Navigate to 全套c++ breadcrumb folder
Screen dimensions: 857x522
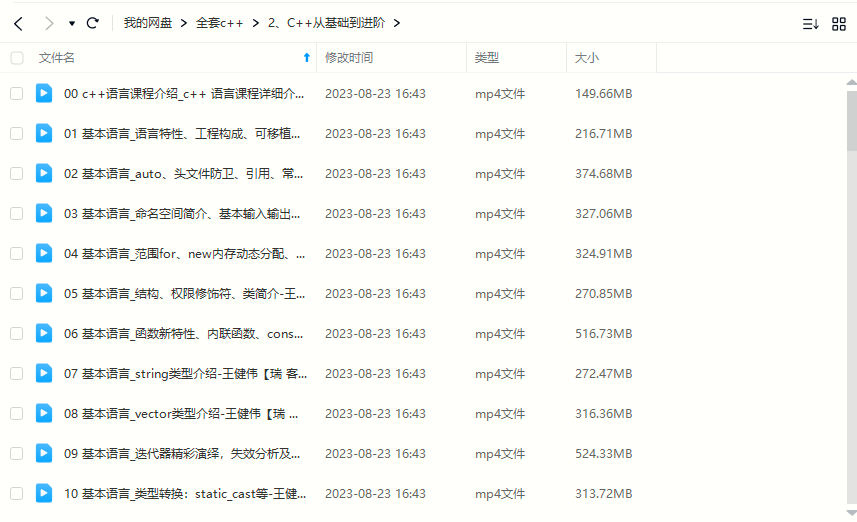pyautogui.click(x=219, y=23)
